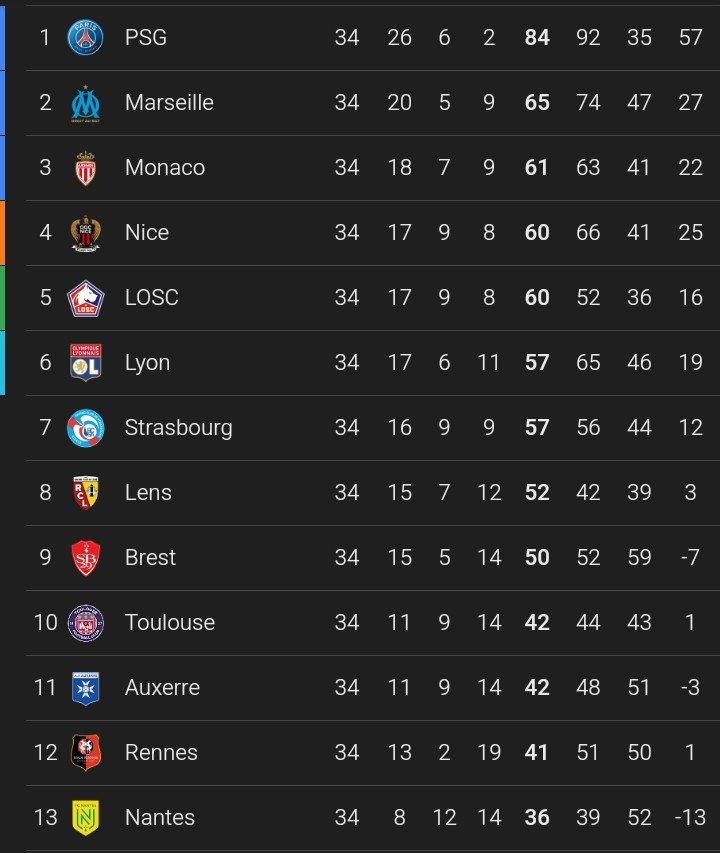Open the Marseille team name link
The image size is (720, 853).
[x=169, y=103]
